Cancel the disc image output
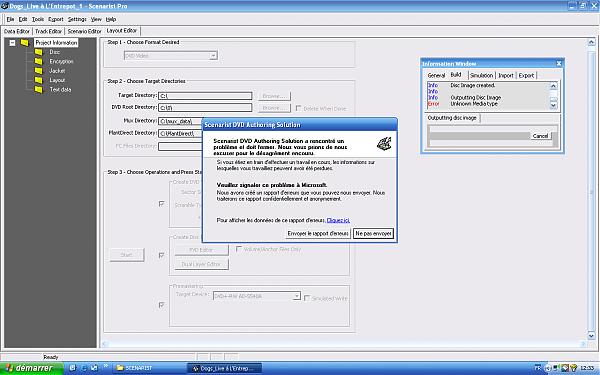 point(540,136)
